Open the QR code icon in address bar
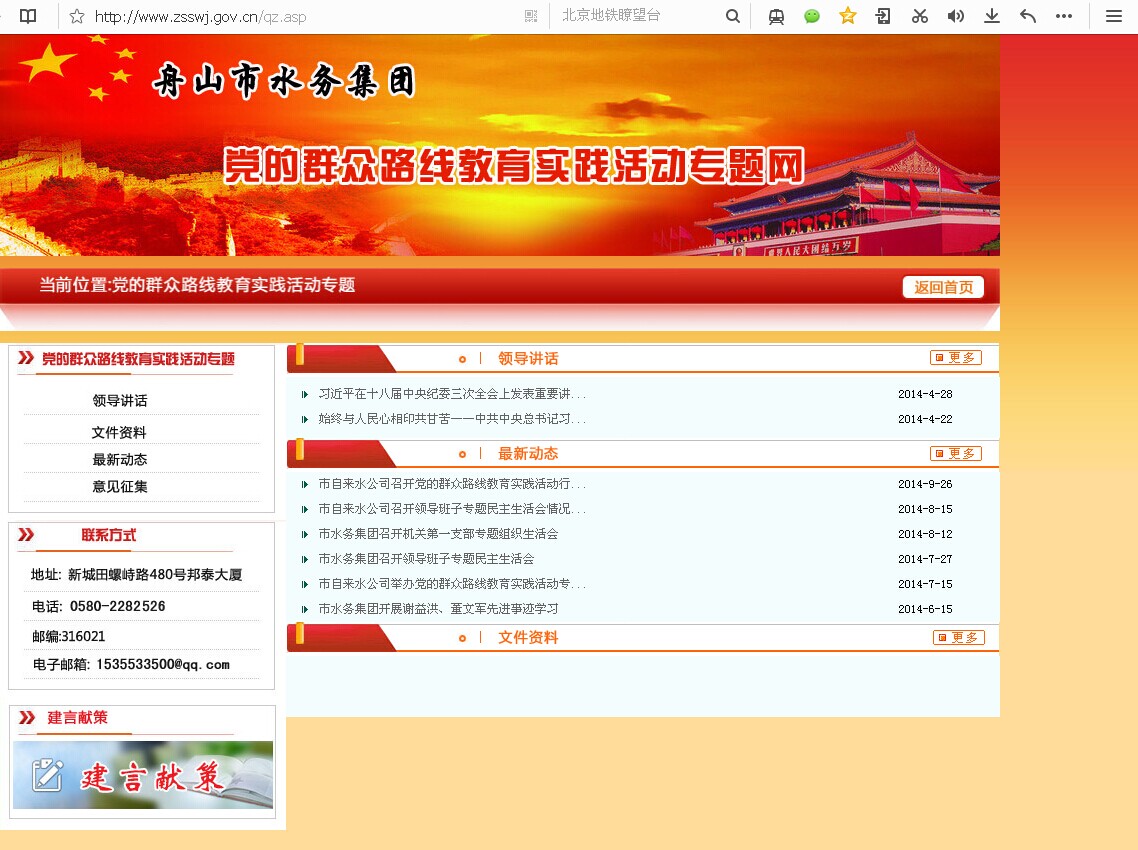This screenshot has width=1138, height=850. click(x=531, y=16)
